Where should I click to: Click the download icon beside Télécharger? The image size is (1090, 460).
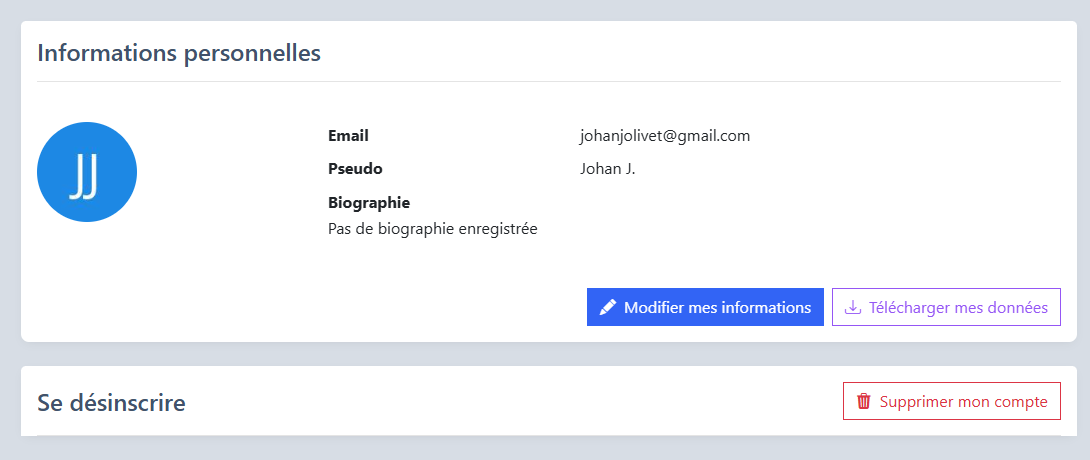[852, 307]
